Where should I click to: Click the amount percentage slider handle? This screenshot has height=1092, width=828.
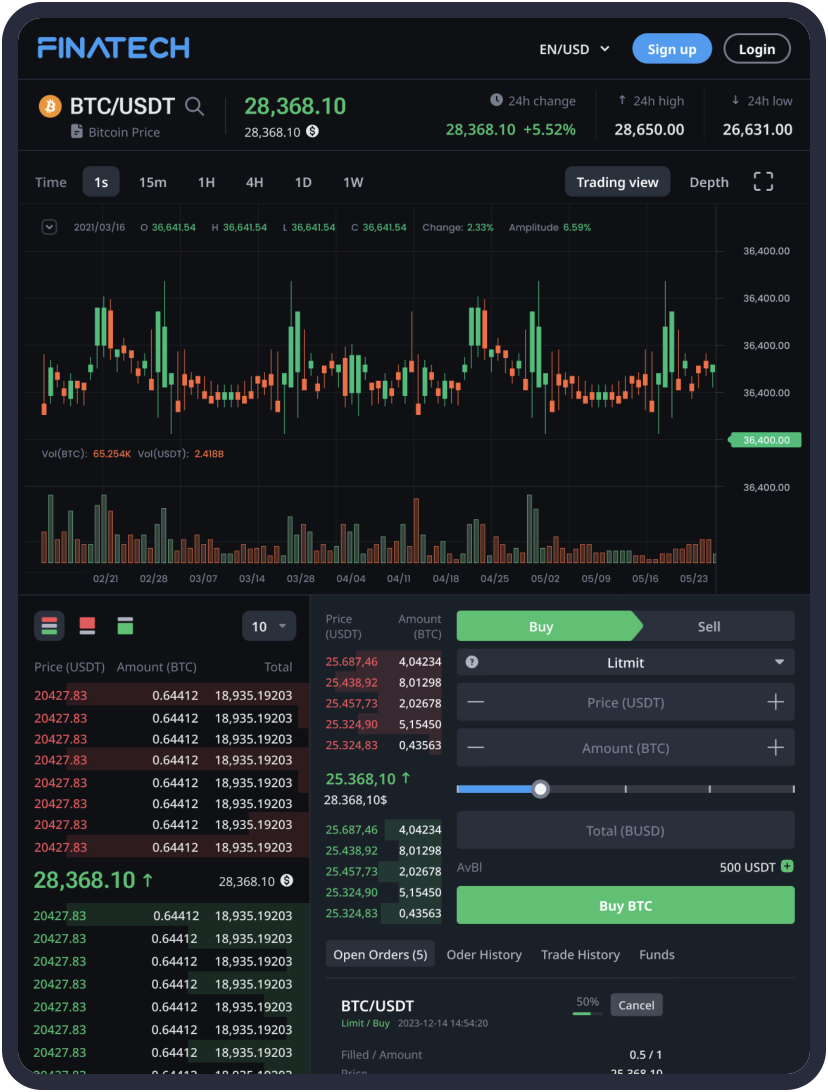tap(540, 789)
